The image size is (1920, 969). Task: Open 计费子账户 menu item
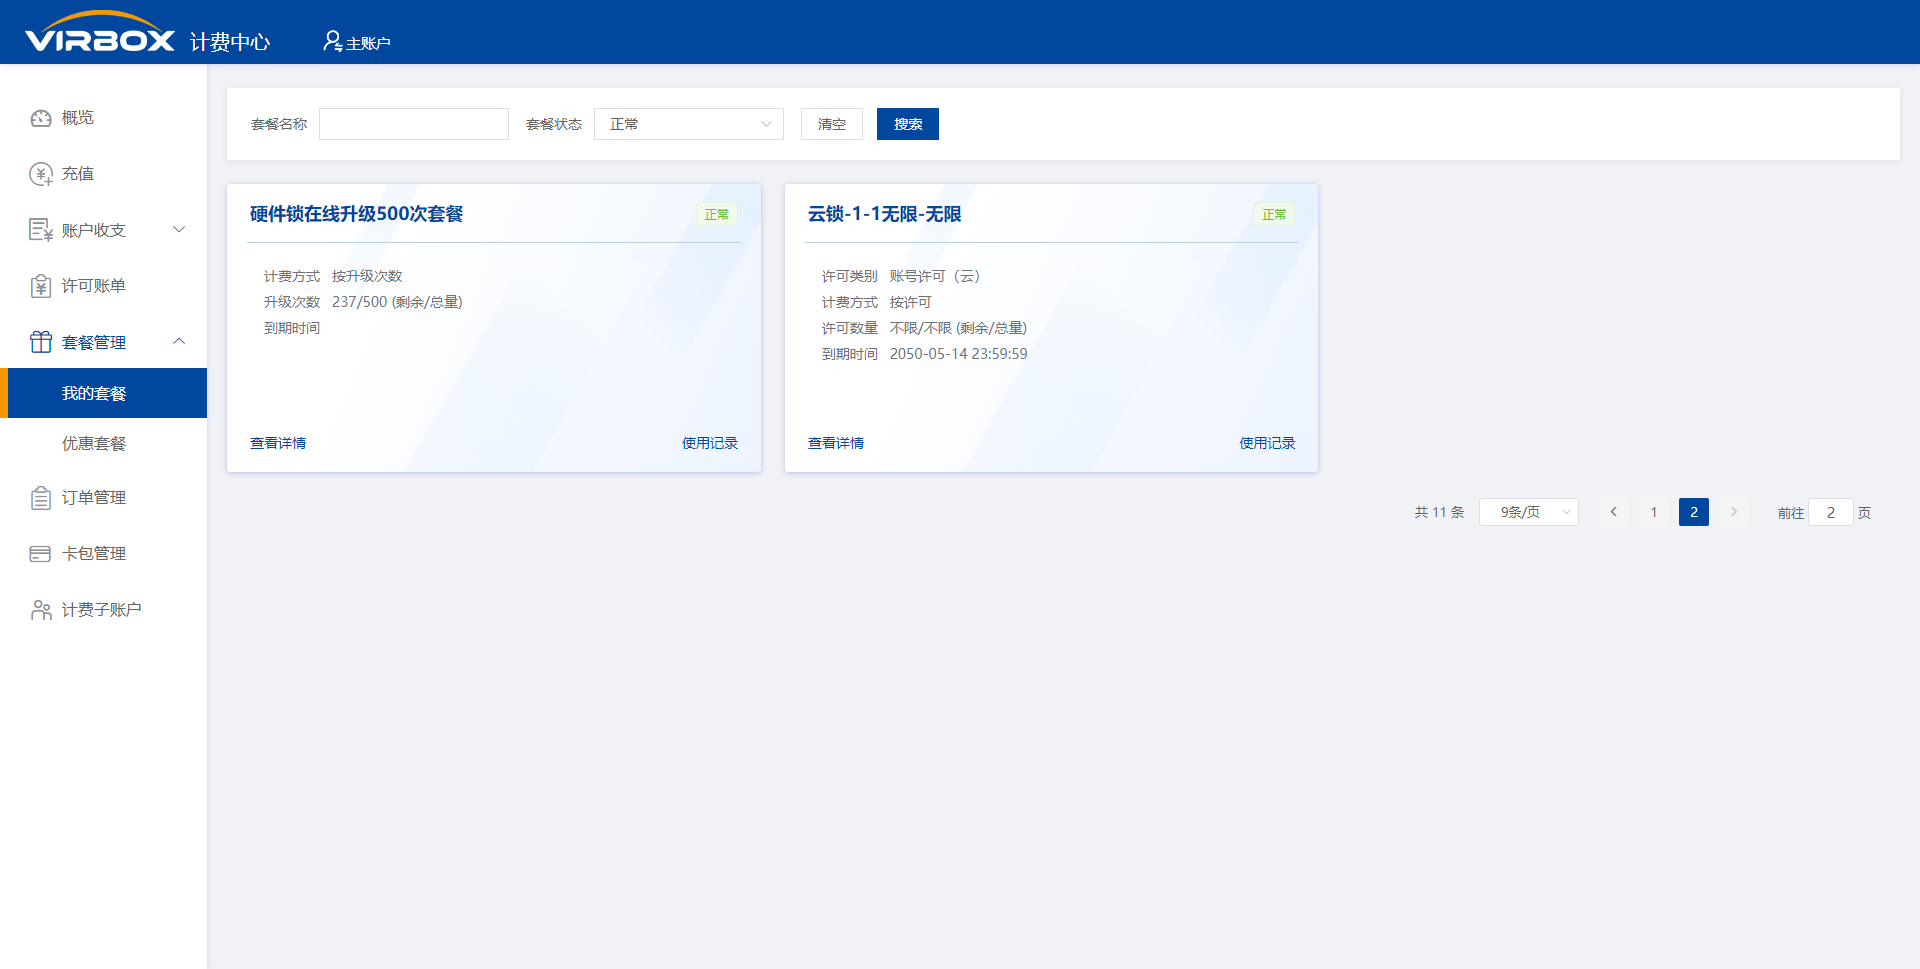[104, 610]
